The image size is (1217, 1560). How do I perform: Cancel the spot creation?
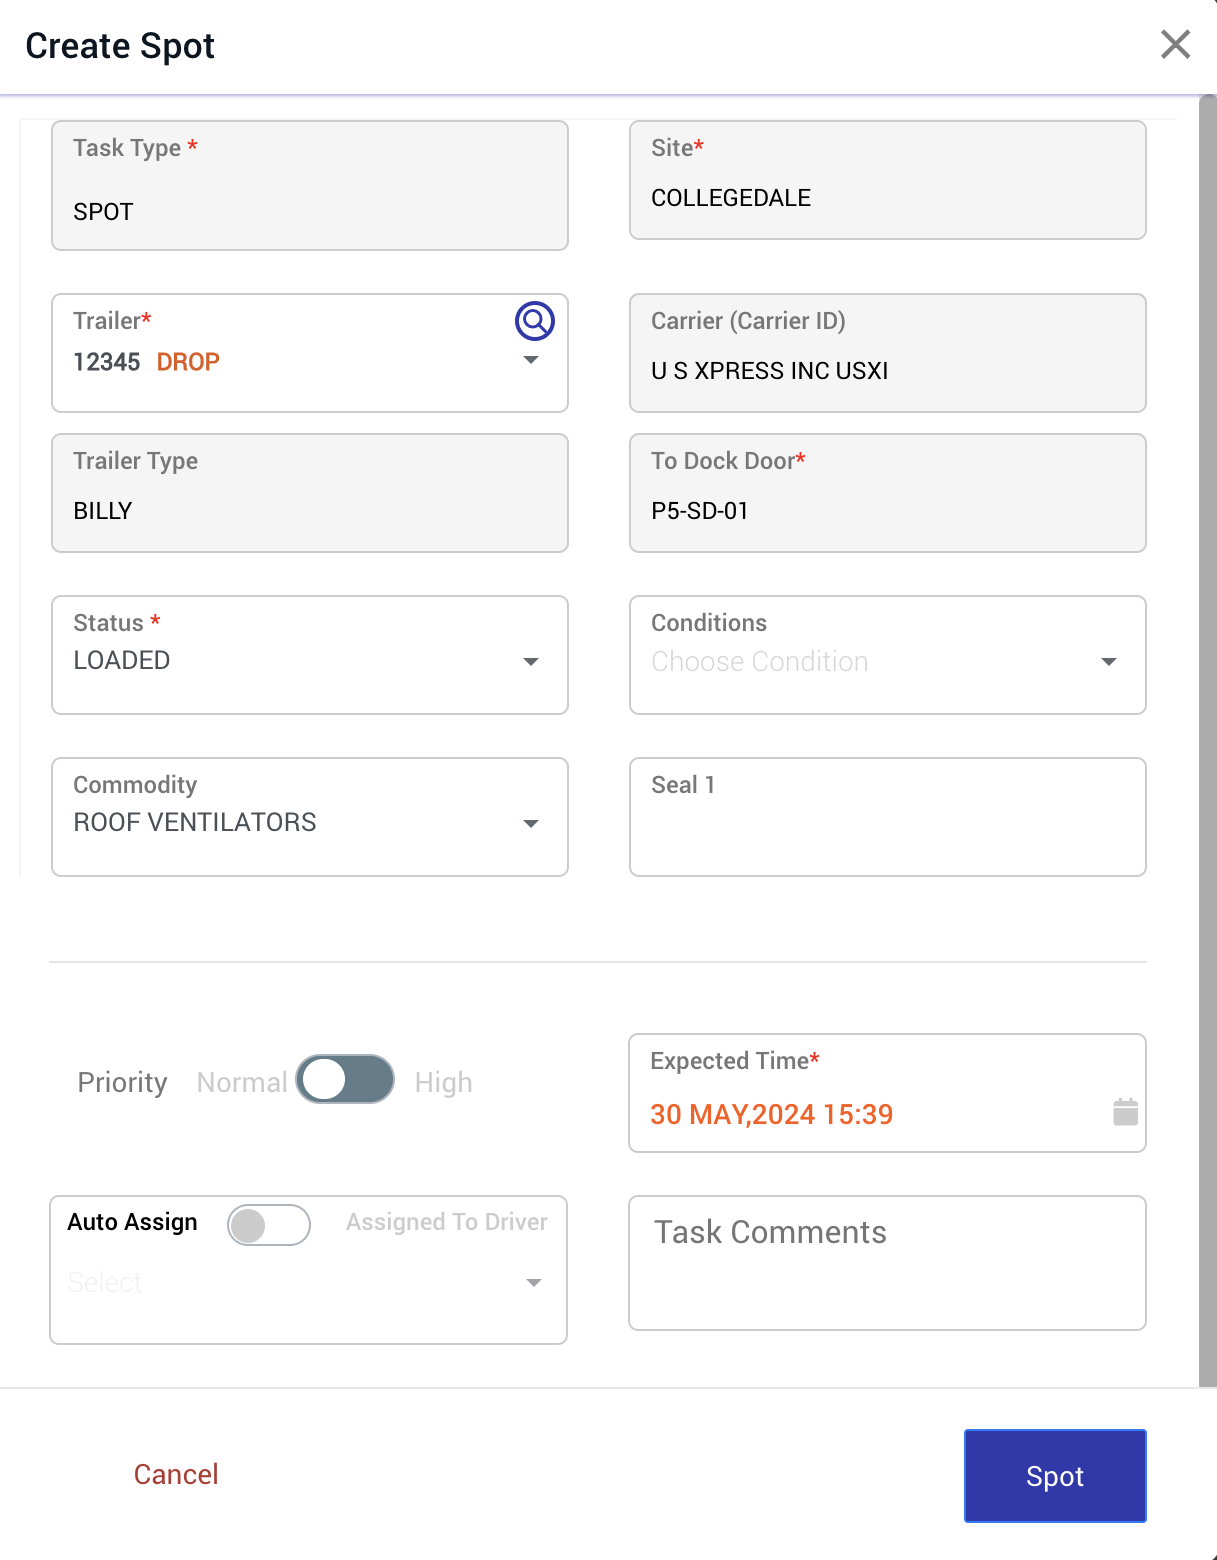tap(175, 1474)
